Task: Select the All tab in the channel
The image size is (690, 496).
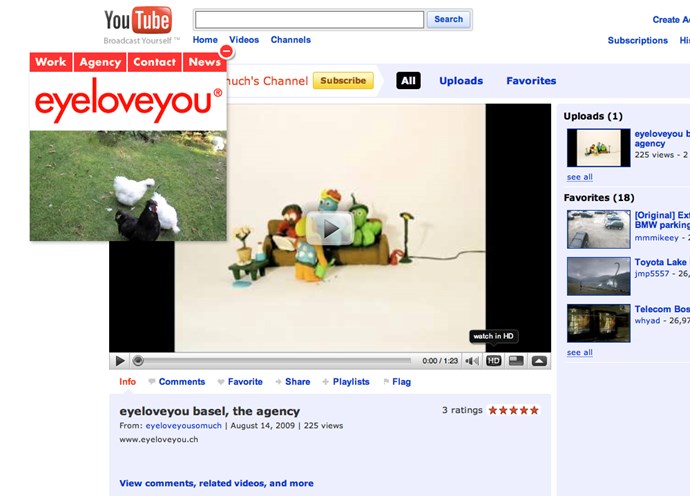Action: (x=408, y=81)
